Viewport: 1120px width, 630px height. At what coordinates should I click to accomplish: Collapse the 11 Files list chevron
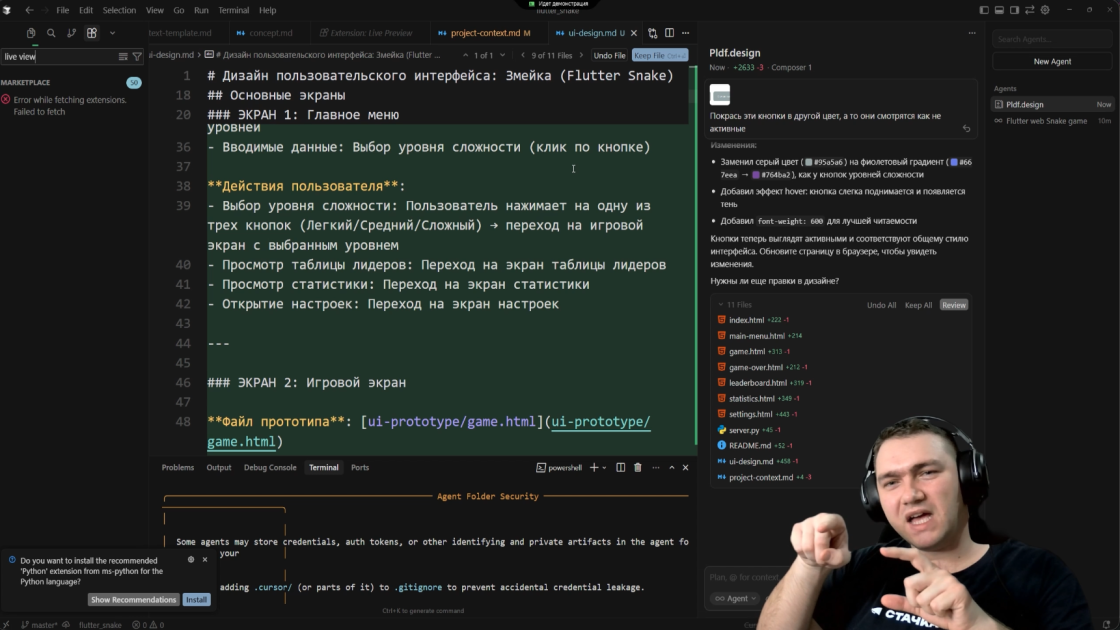pos(721,305)
